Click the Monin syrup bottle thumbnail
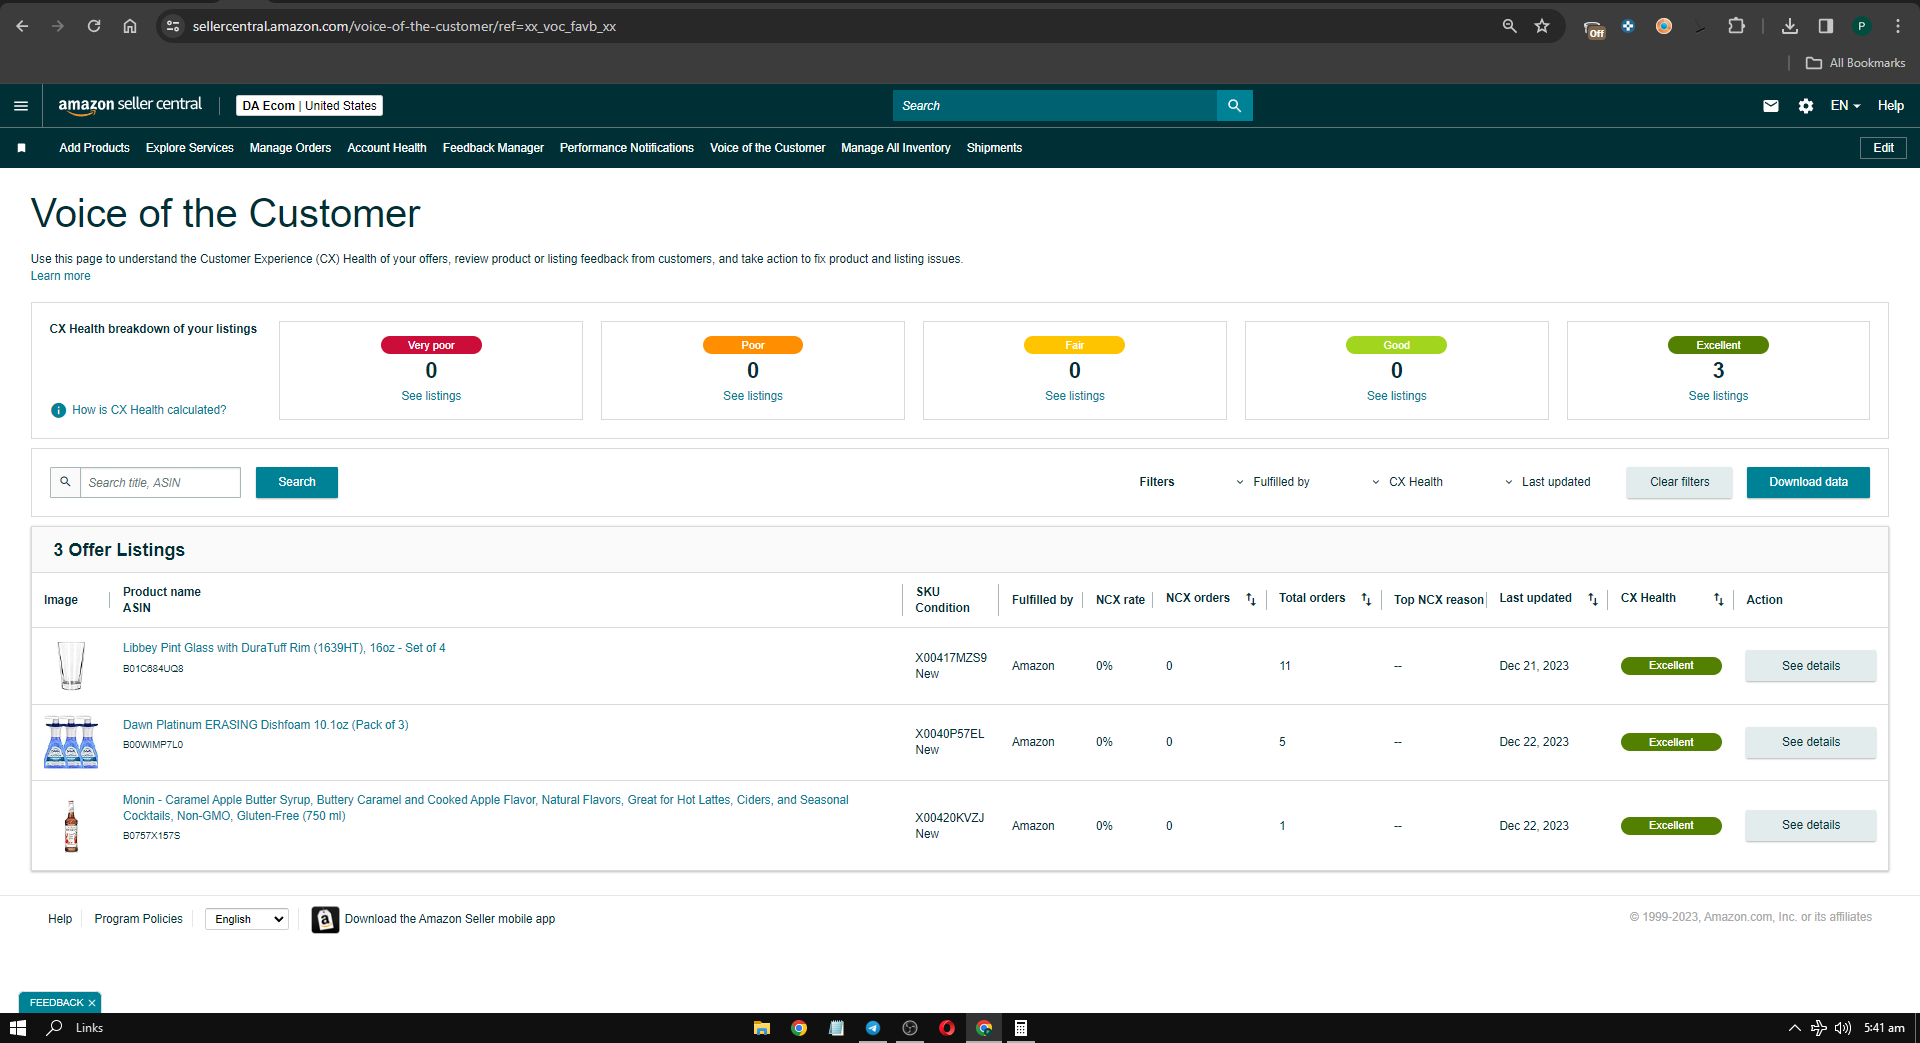Viewport: 1920px width, 1043px height. point(71,826)
